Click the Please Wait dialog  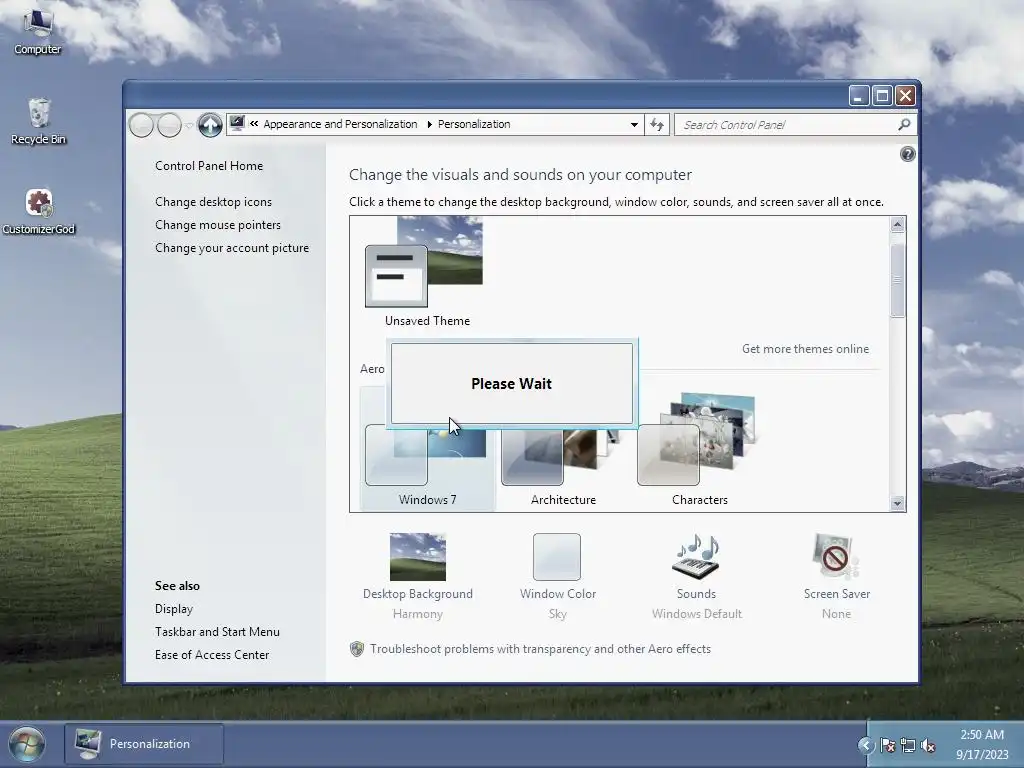(511, 383)
